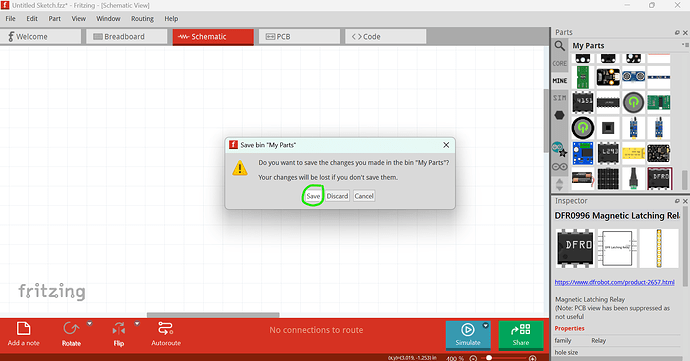This screenshot has width=690, height=361.
Task: Select the DFR0996 relay part thumbnail
Action: point(659,178)
